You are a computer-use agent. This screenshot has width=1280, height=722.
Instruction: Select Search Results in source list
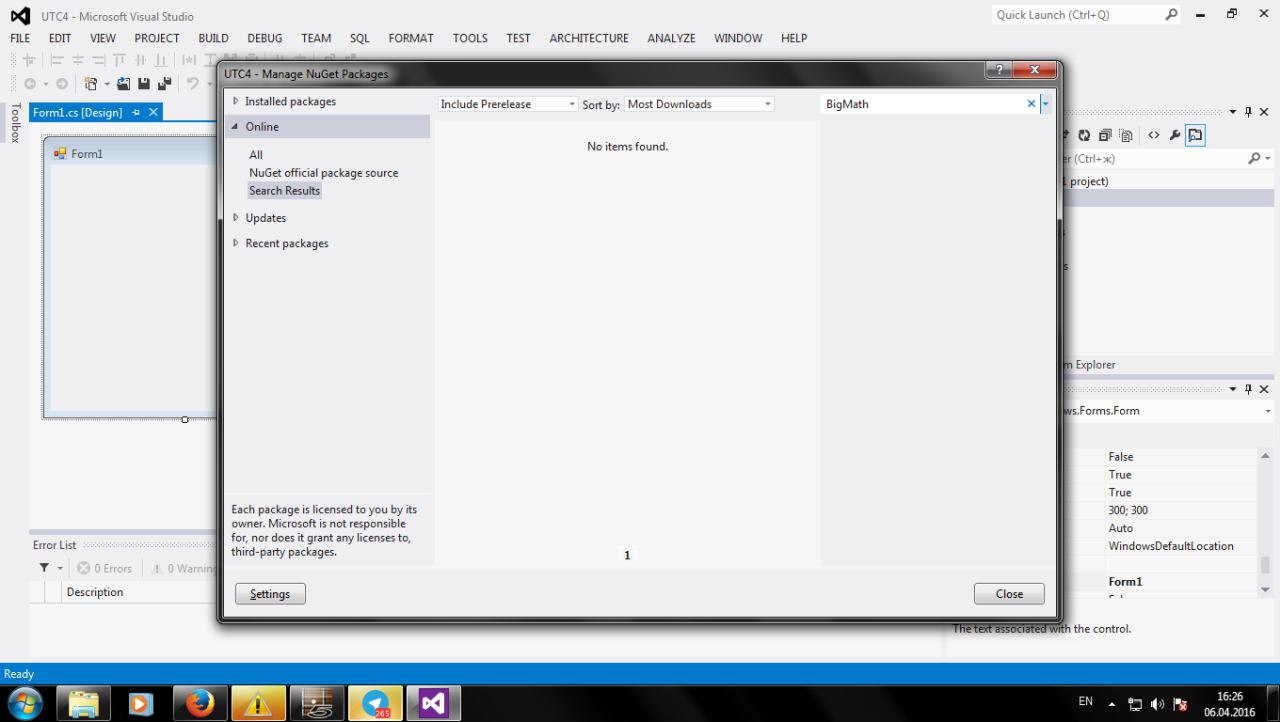point(285,191)
